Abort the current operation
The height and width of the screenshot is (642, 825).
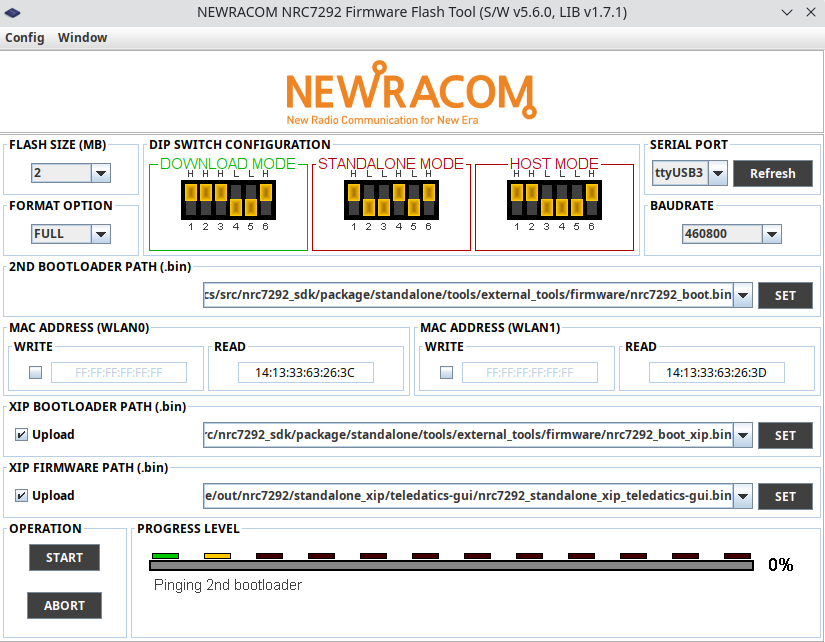pos(64,606)
